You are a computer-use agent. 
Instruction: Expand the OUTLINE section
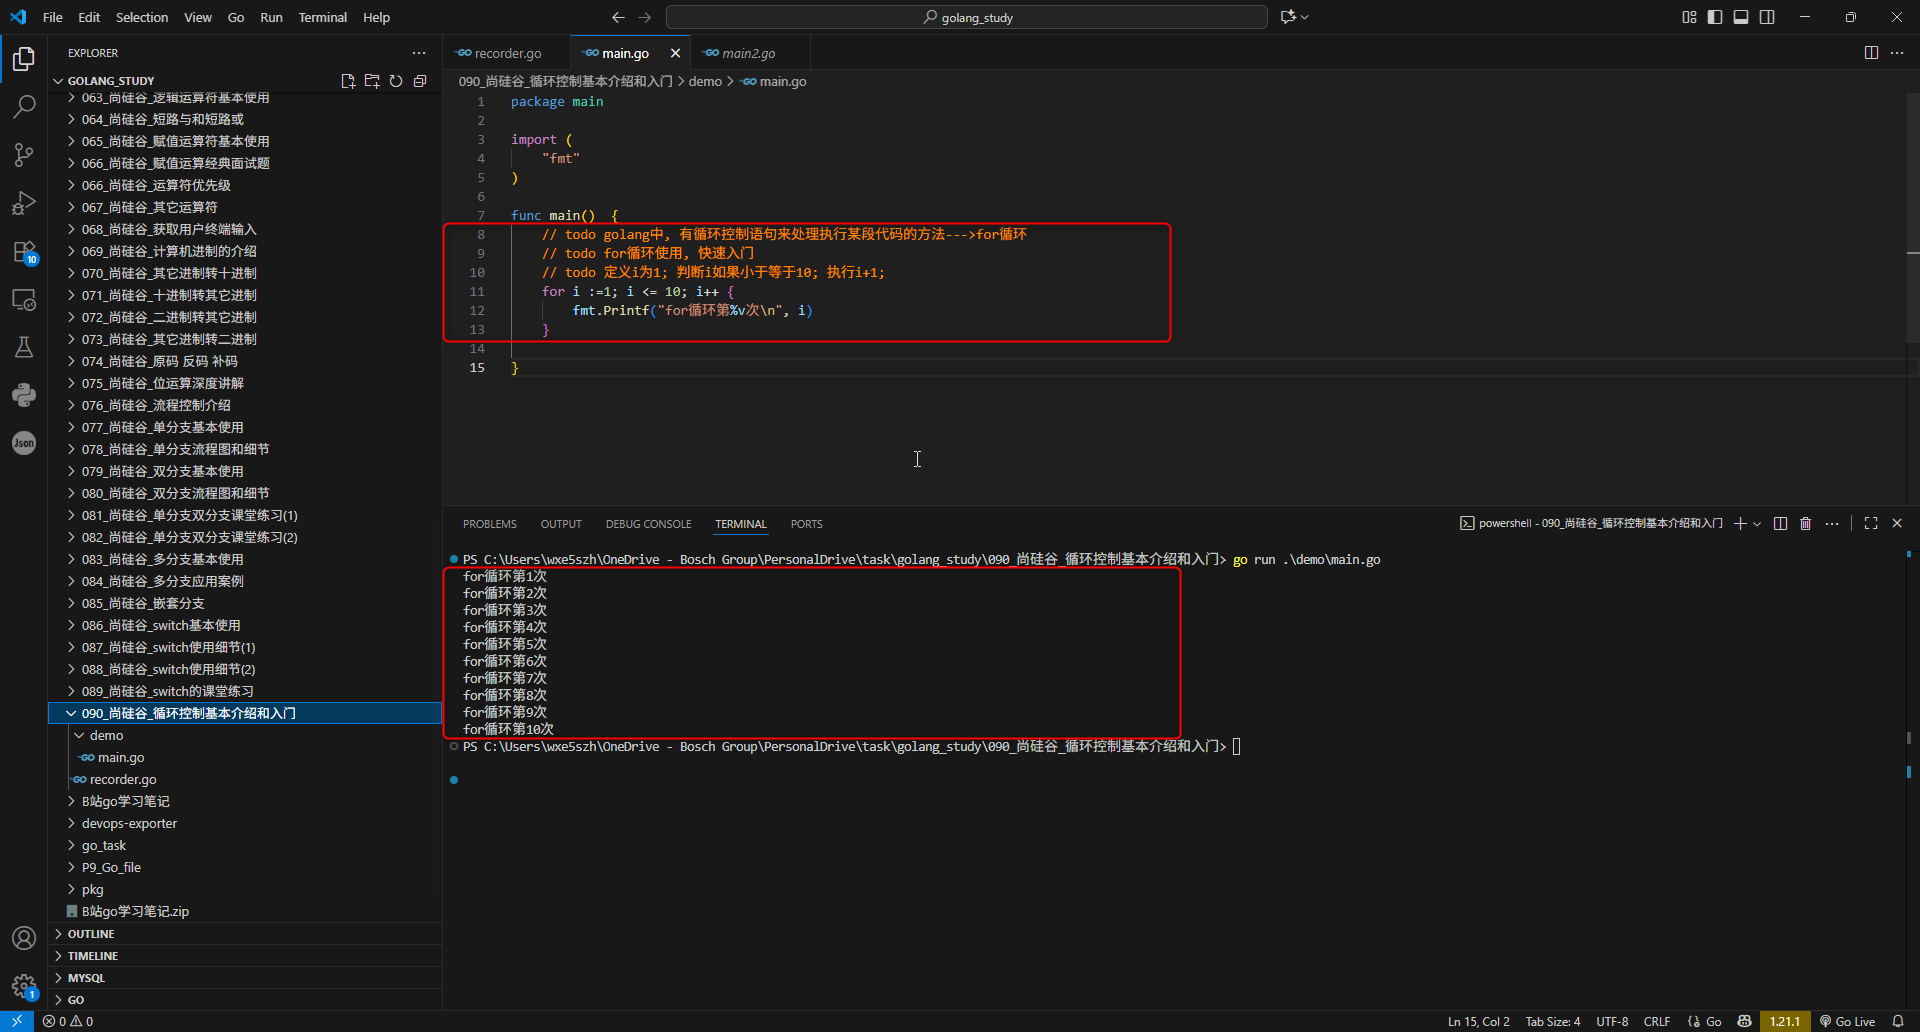pos(246,934)
